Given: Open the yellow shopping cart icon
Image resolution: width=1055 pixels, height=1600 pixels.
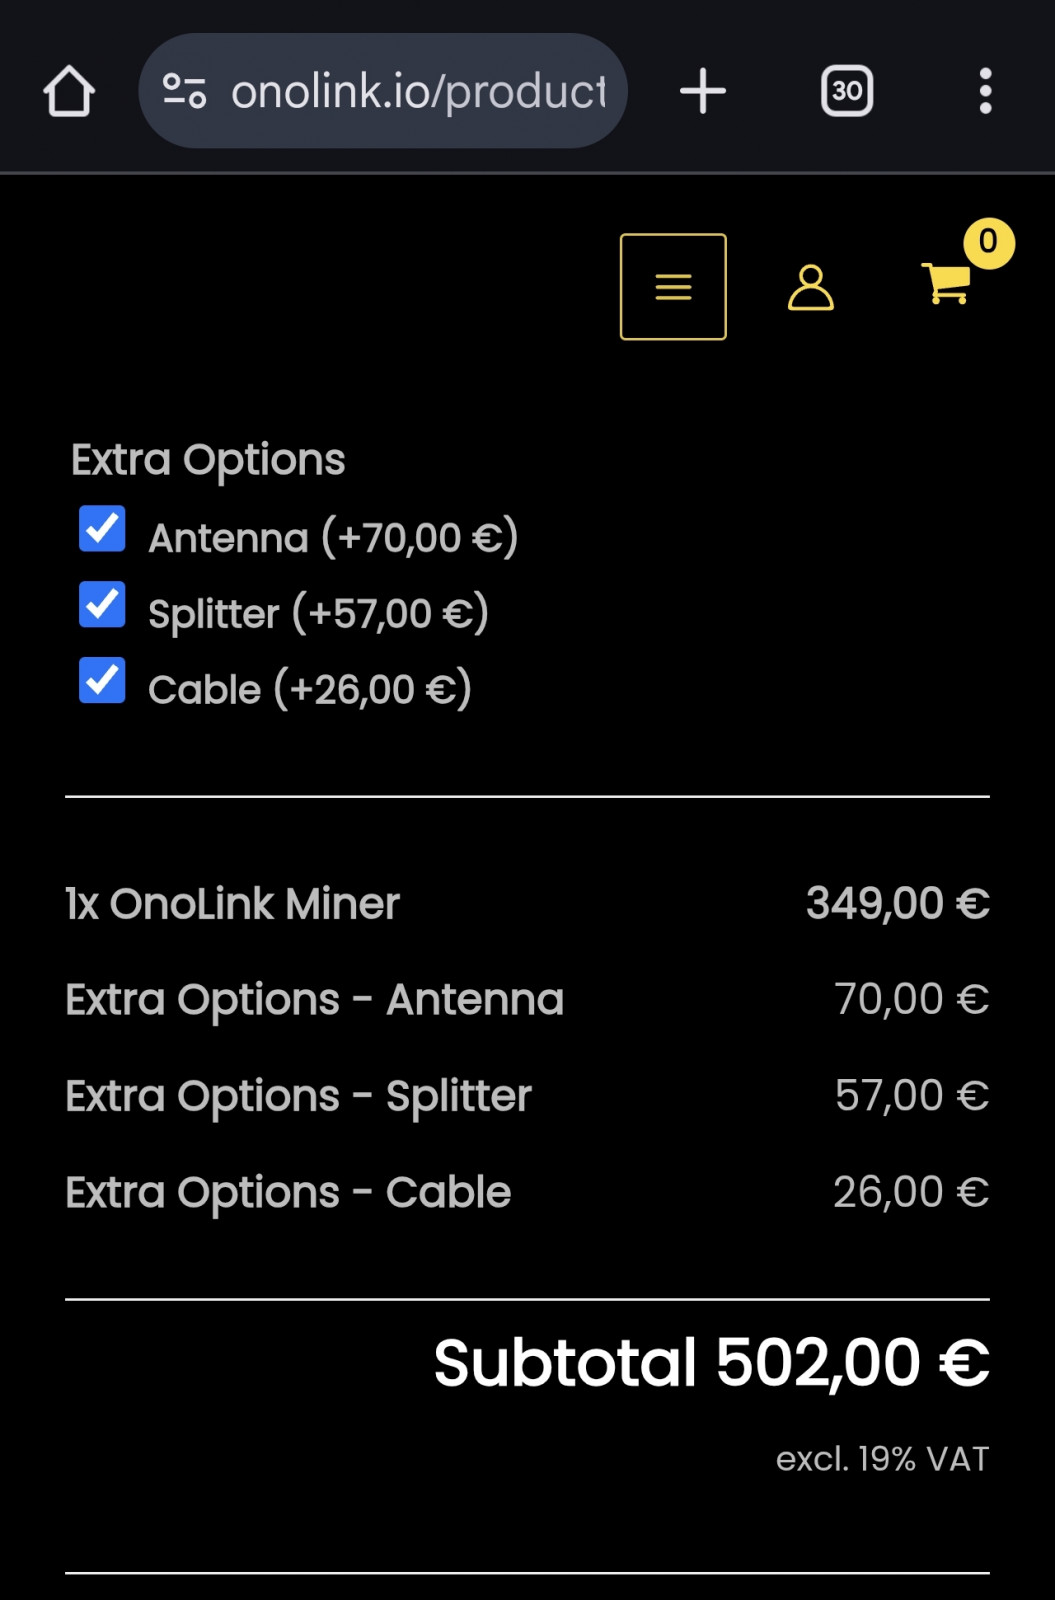Looking at the screenshot, I should pos(944,283).
